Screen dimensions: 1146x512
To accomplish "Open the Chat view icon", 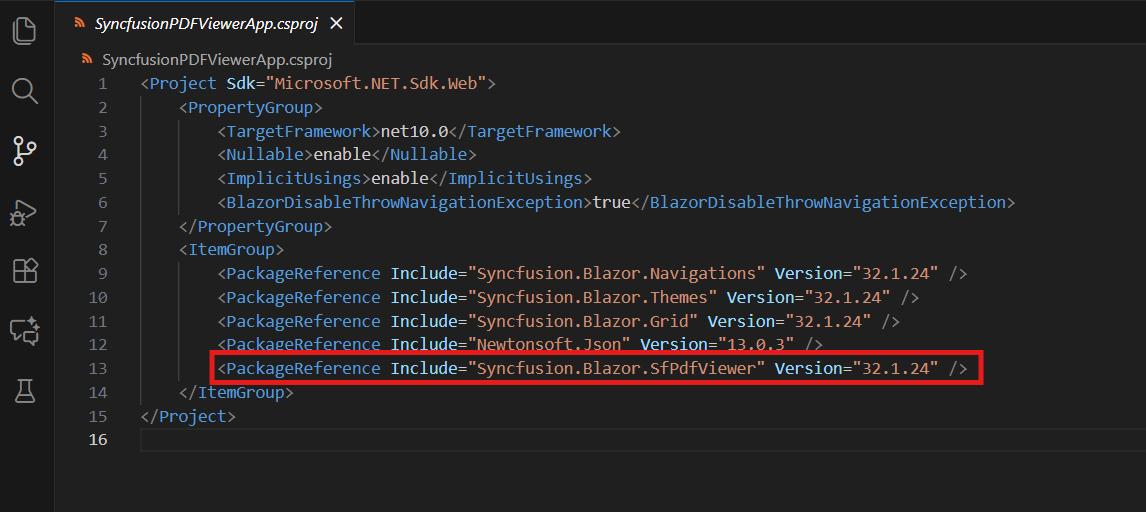I will pyautogui.click(x=25, y=332).
